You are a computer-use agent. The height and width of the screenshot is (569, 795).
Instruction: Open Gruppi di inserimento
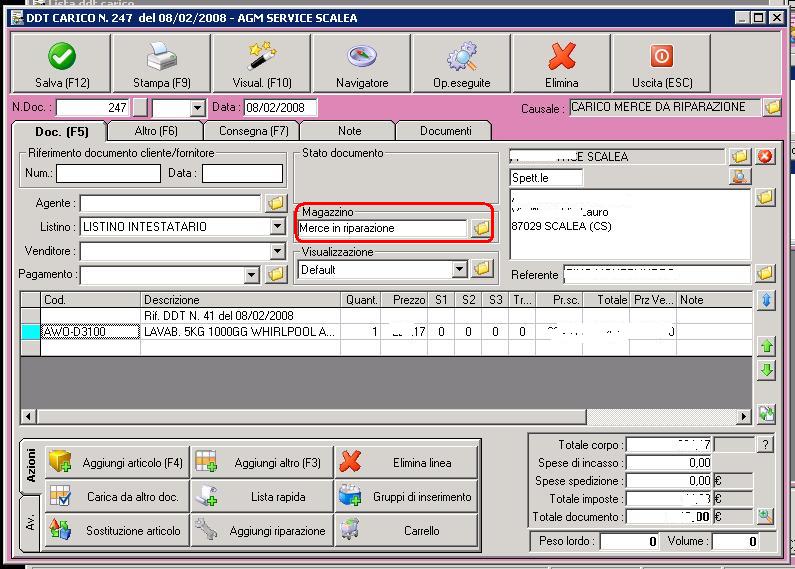point(406,496)
